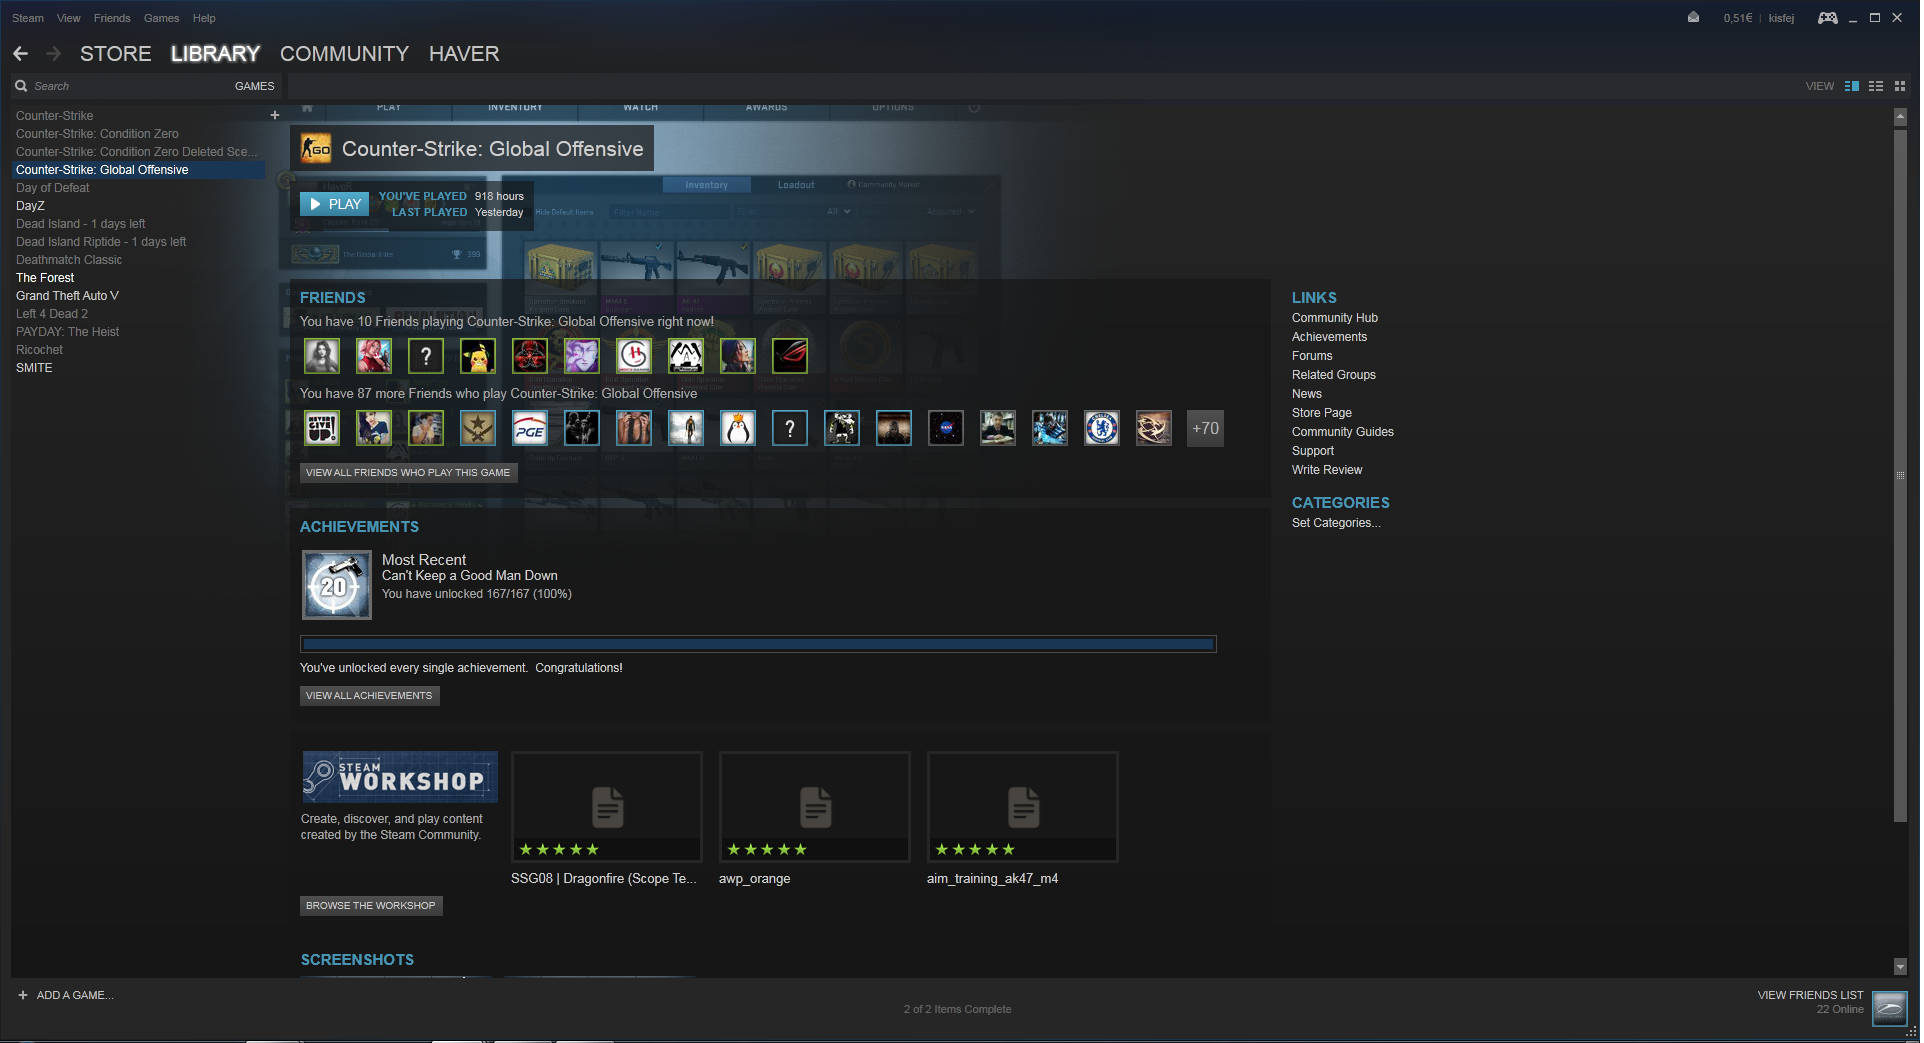Open the GAMES filter dropdown
The image size is (1924, 1043).
tap(254, 86)
